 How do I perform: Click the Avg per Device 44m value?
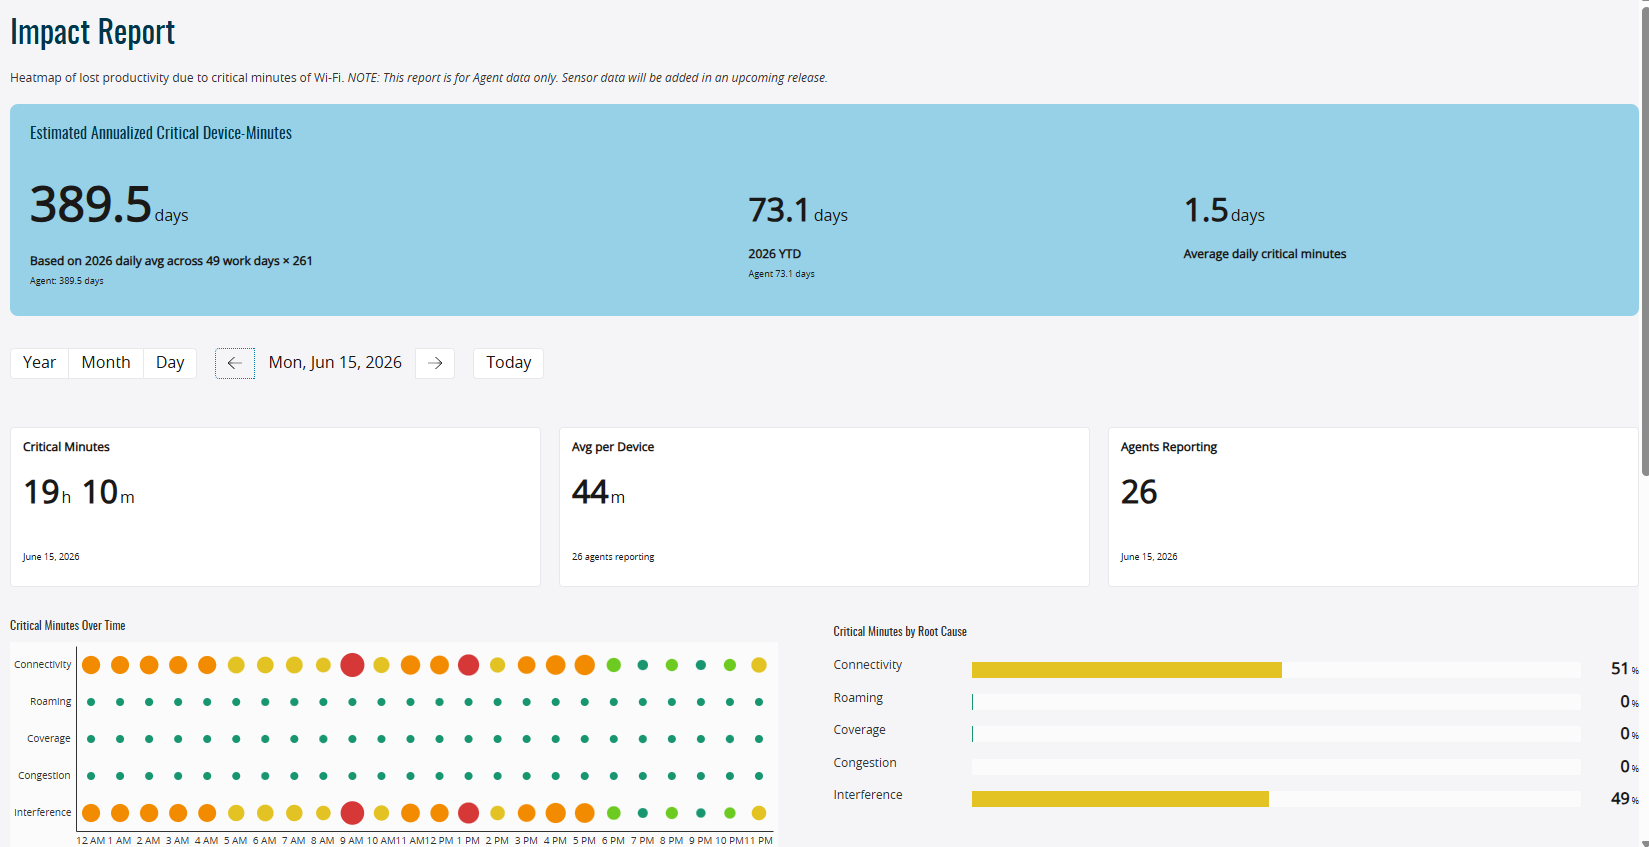(598, 492)
